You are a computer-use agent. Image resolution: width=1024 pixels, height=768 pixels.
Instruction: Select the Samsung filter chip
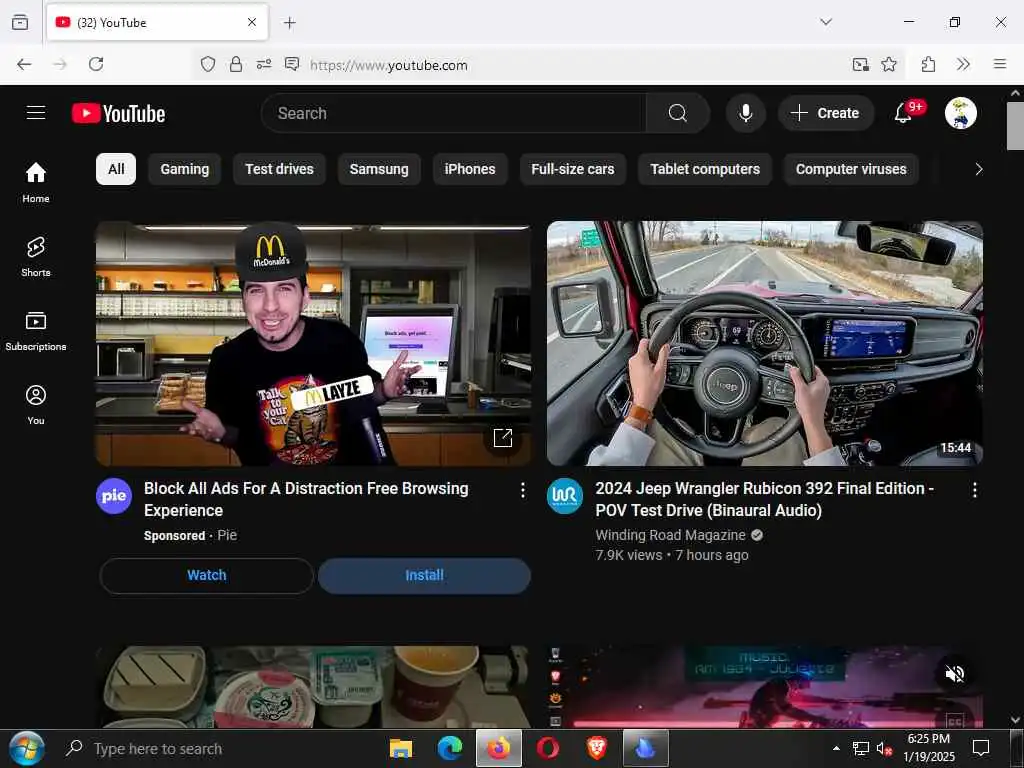[x=379, y=169]
